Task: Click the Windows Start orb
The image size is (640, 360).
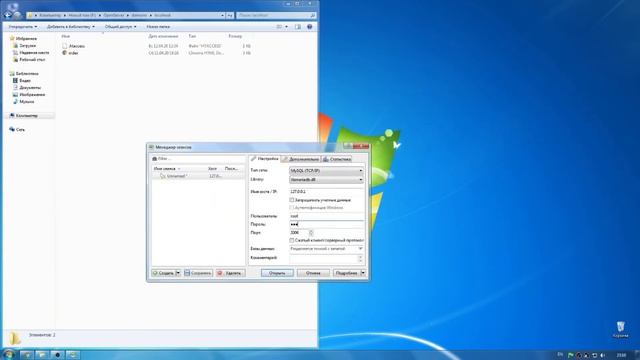Action: click(x=8, y=354)
